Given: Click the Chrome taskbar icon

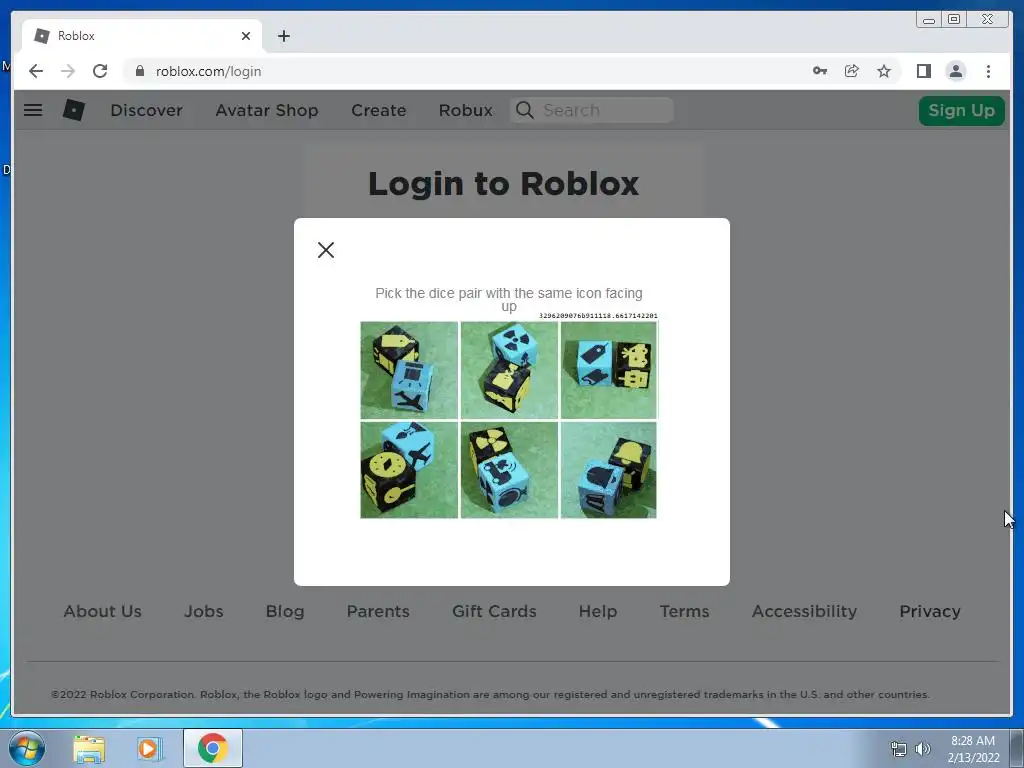Looking at the screenshot, I should click(x=213, y=748).
